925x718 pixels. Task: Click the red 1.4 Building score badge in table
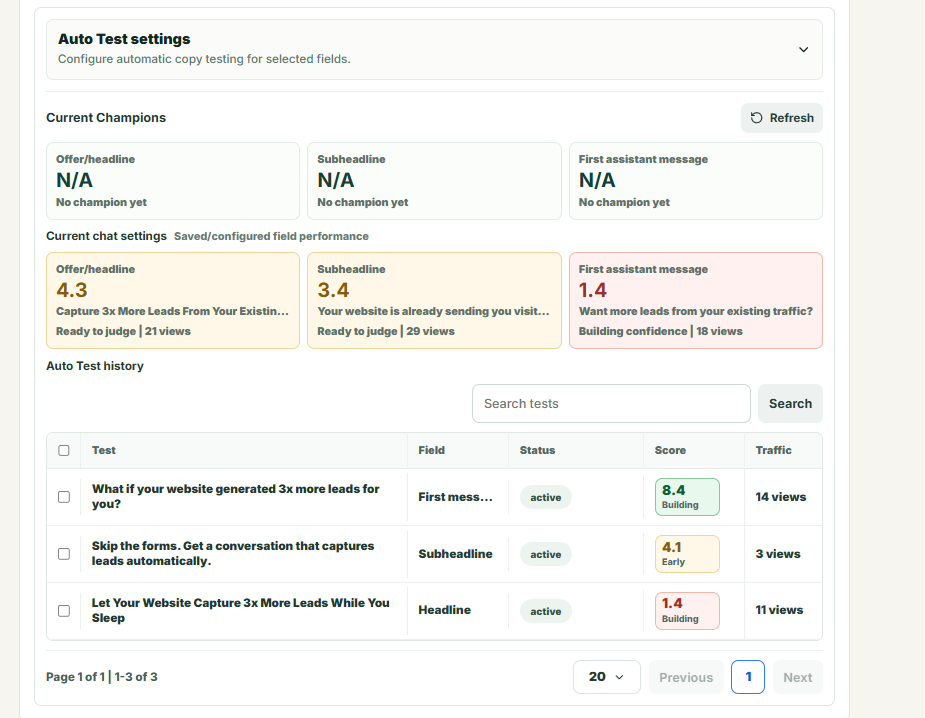pyautogui.click(x=687, y=611)
